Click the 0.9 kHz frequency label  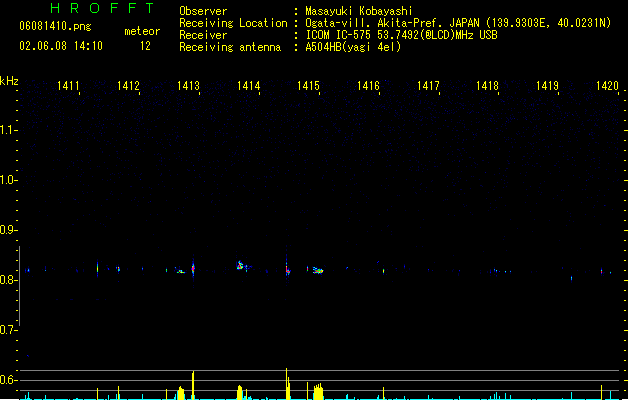[8, 230]
